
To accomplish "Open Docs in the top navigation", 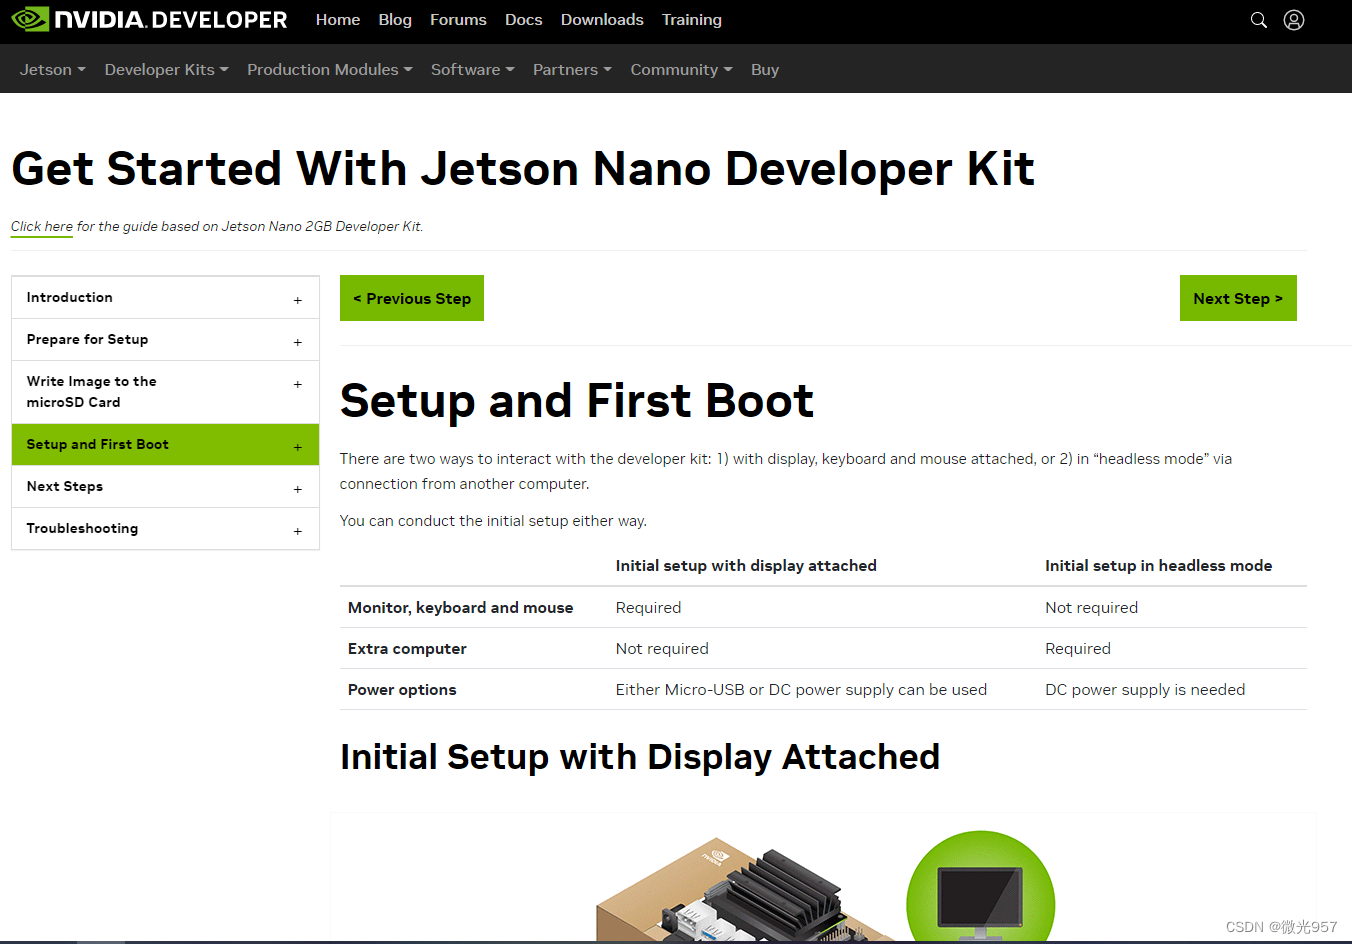I will pos(524,20).
